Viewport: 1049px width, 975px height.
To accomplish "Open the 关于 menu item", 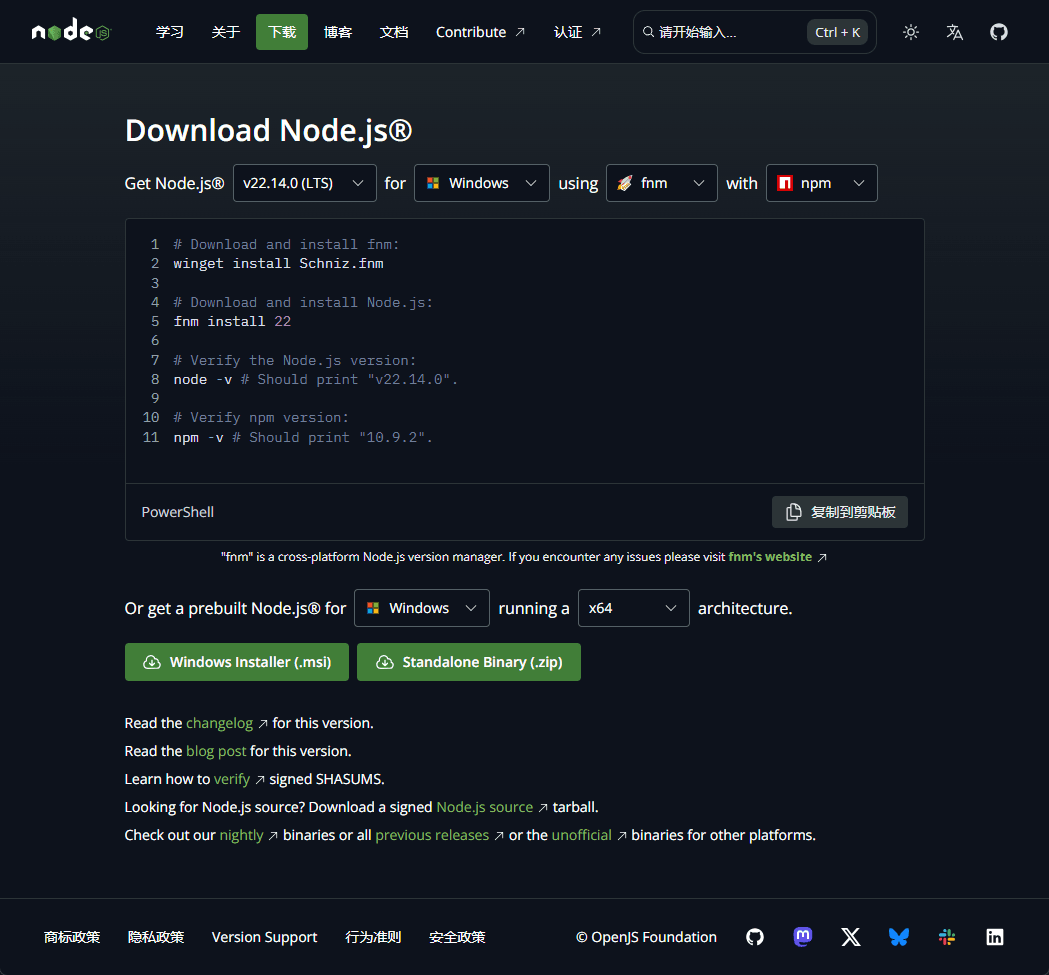I will pos(225,32).
